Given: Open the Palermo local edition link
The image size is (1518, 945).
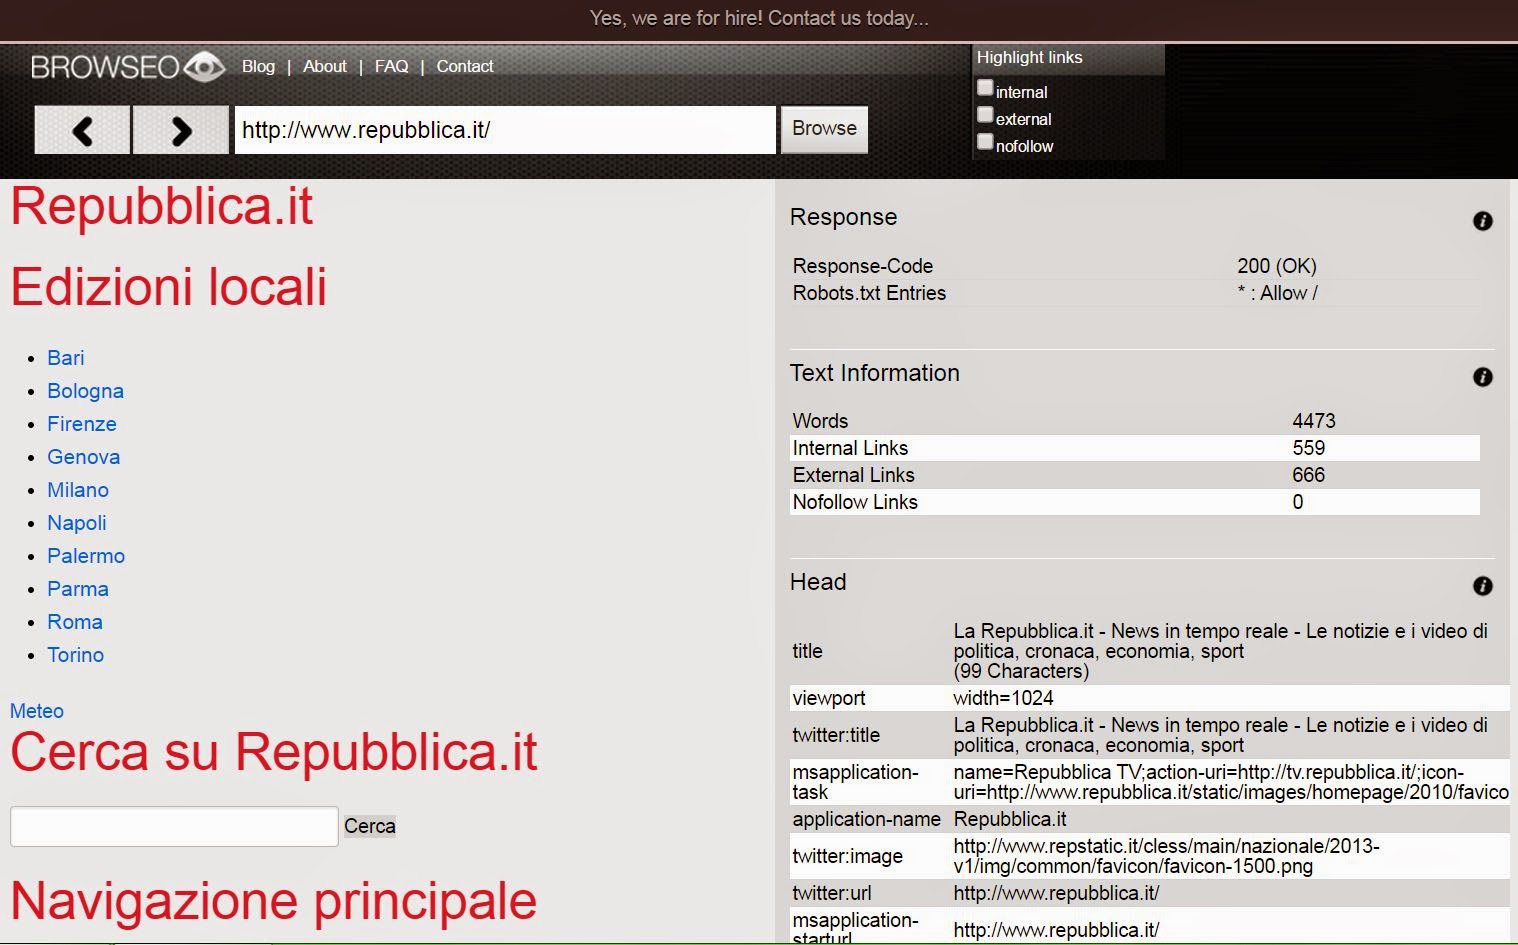Looking at the screenshot, I should (86, 556).
